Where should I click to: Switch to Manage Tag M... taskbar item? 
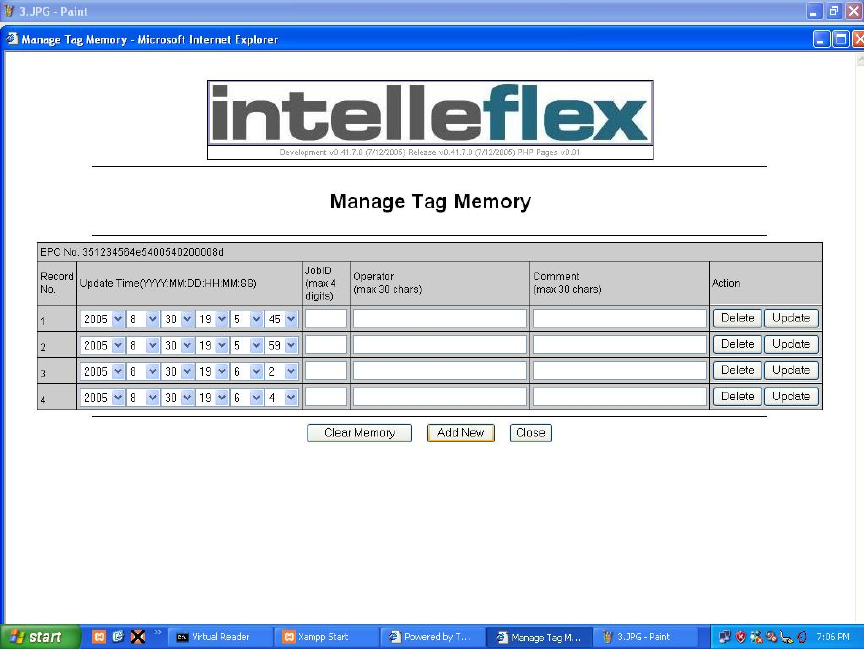click(539, 637)
